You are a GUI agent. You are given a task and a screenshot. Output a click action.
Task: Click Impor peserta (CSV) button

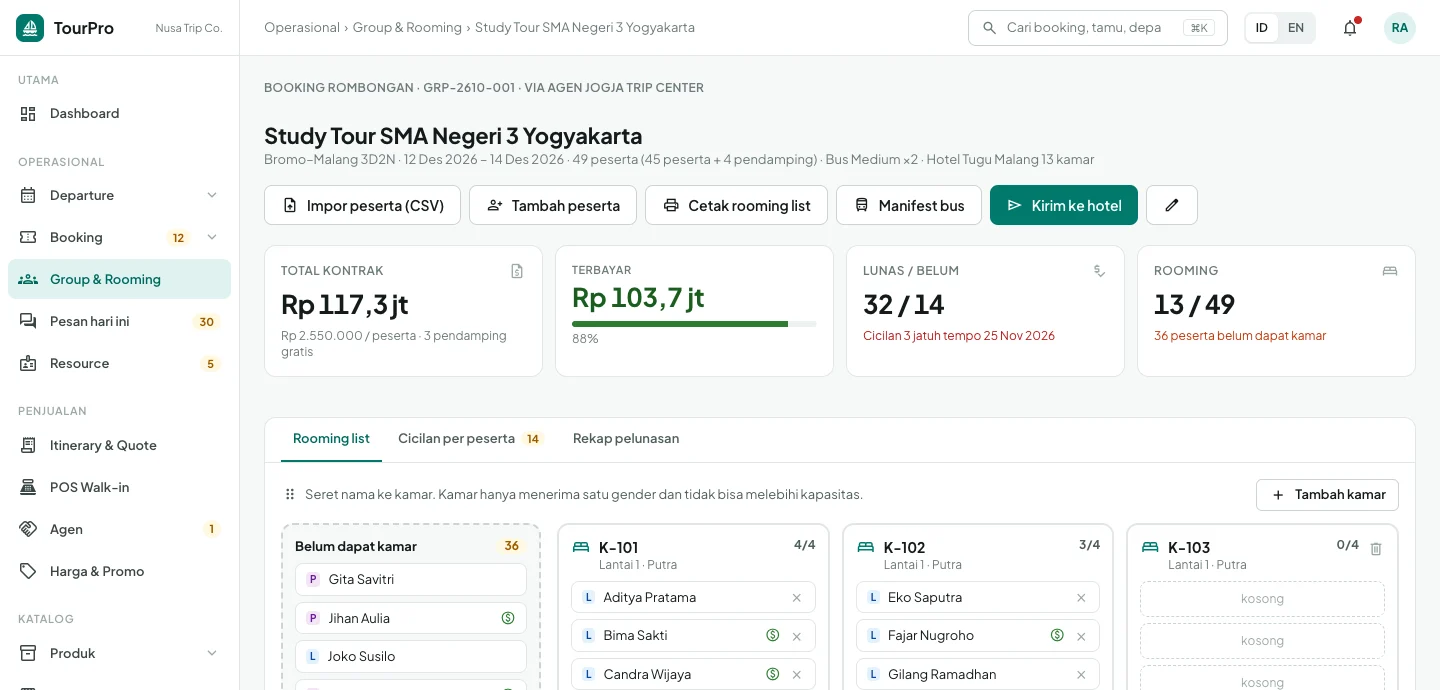(362, 205)
